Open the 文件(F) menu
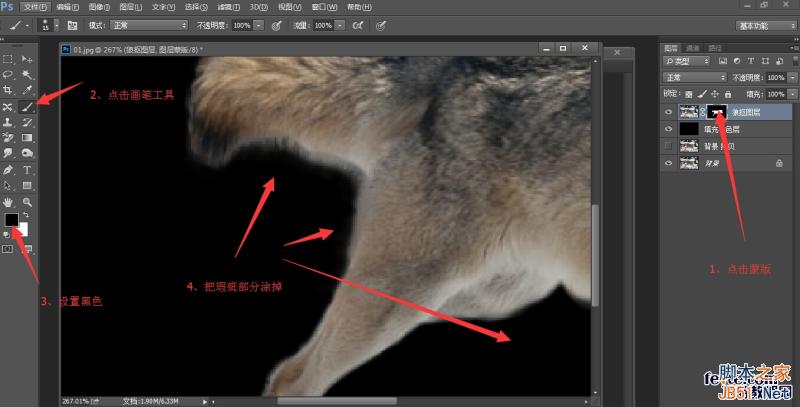This screenshot has width=800, height=407. (36, 7)
